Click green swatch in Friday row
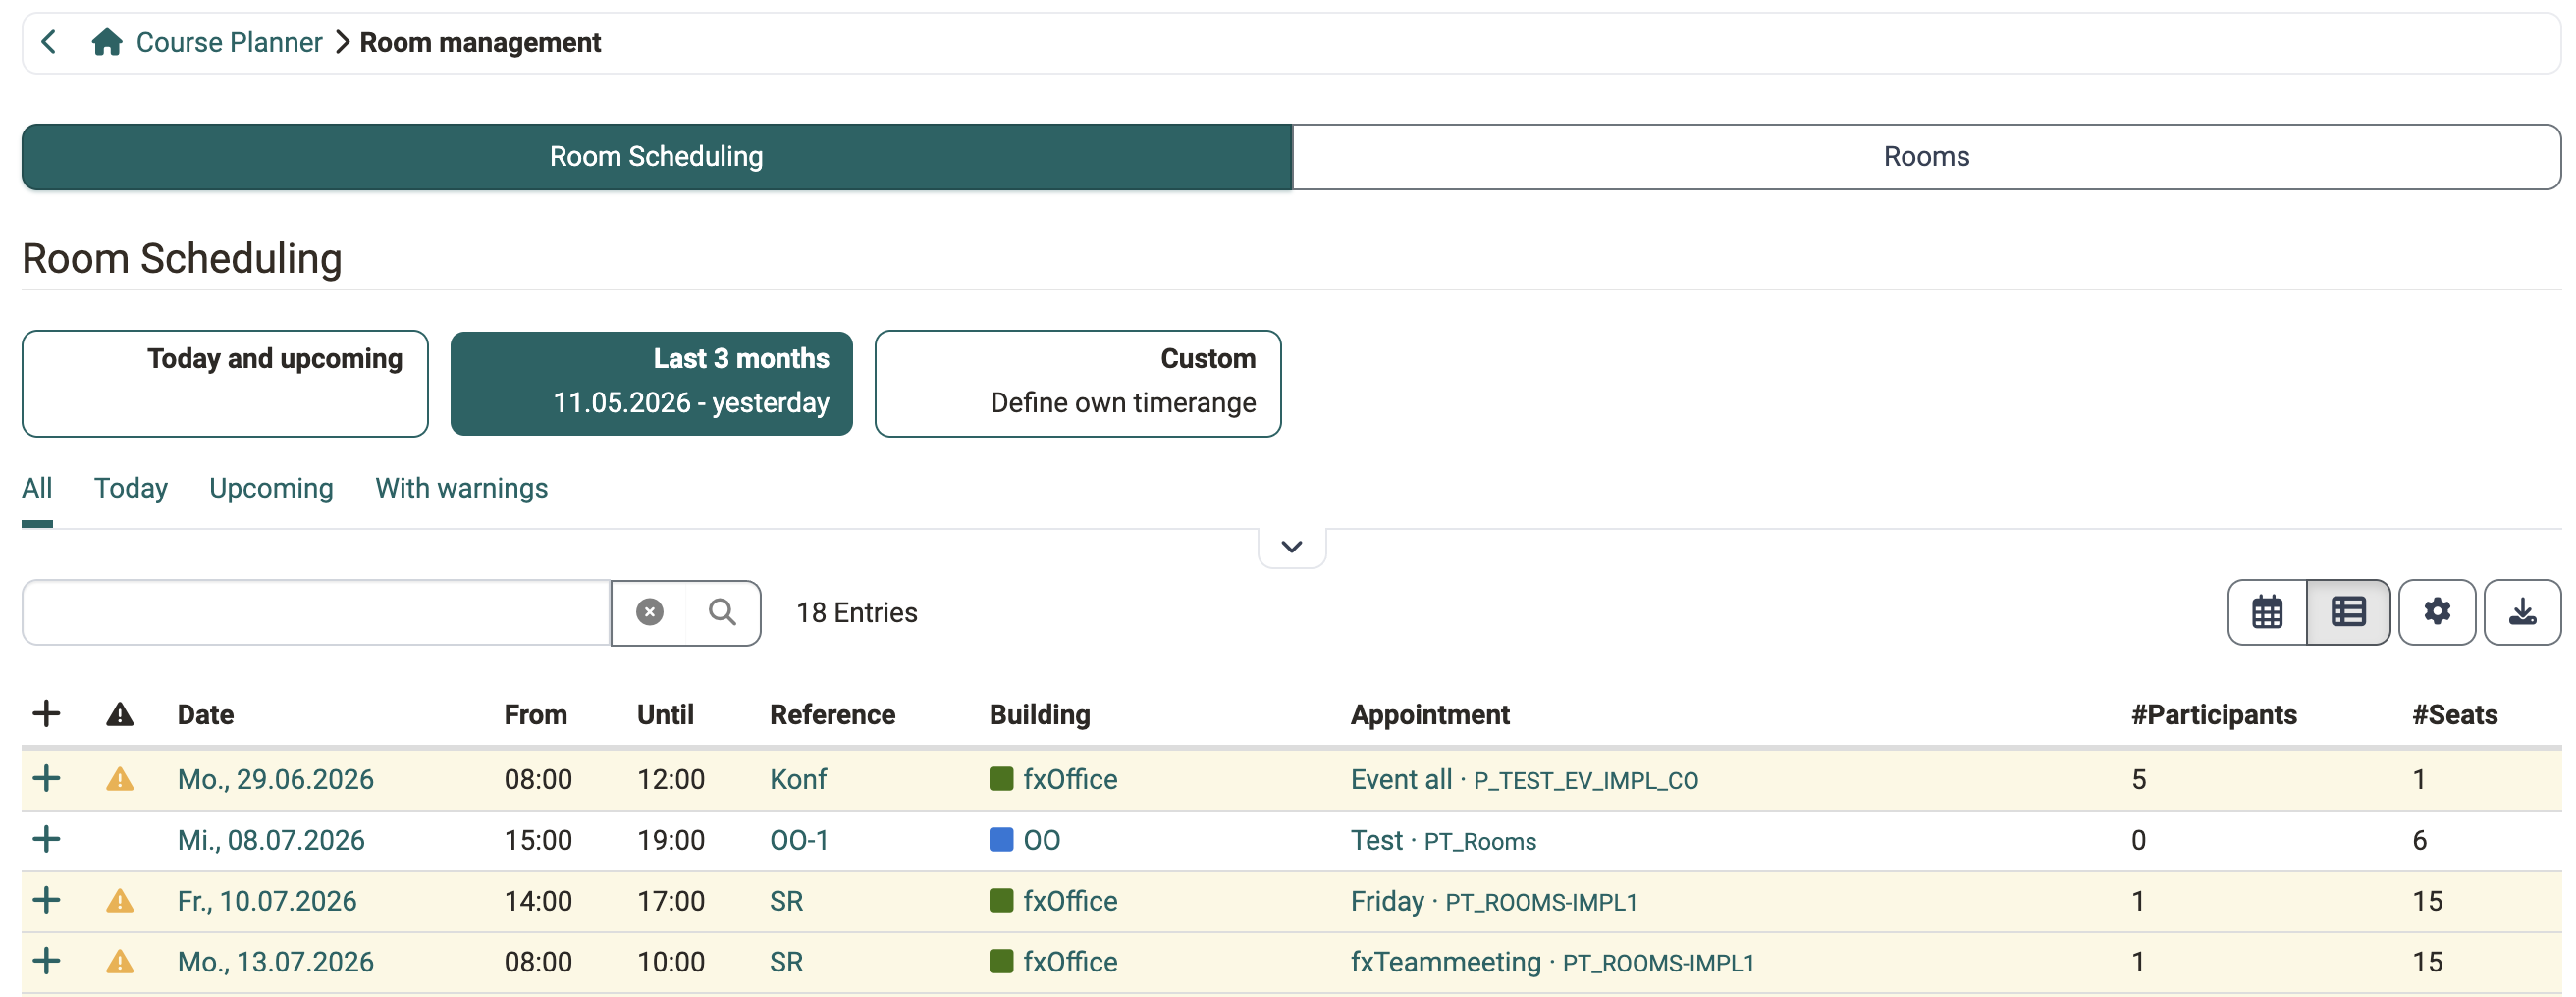Image resolution: width=2576 pixels, height=997 pixels. tap(1001, 901)
